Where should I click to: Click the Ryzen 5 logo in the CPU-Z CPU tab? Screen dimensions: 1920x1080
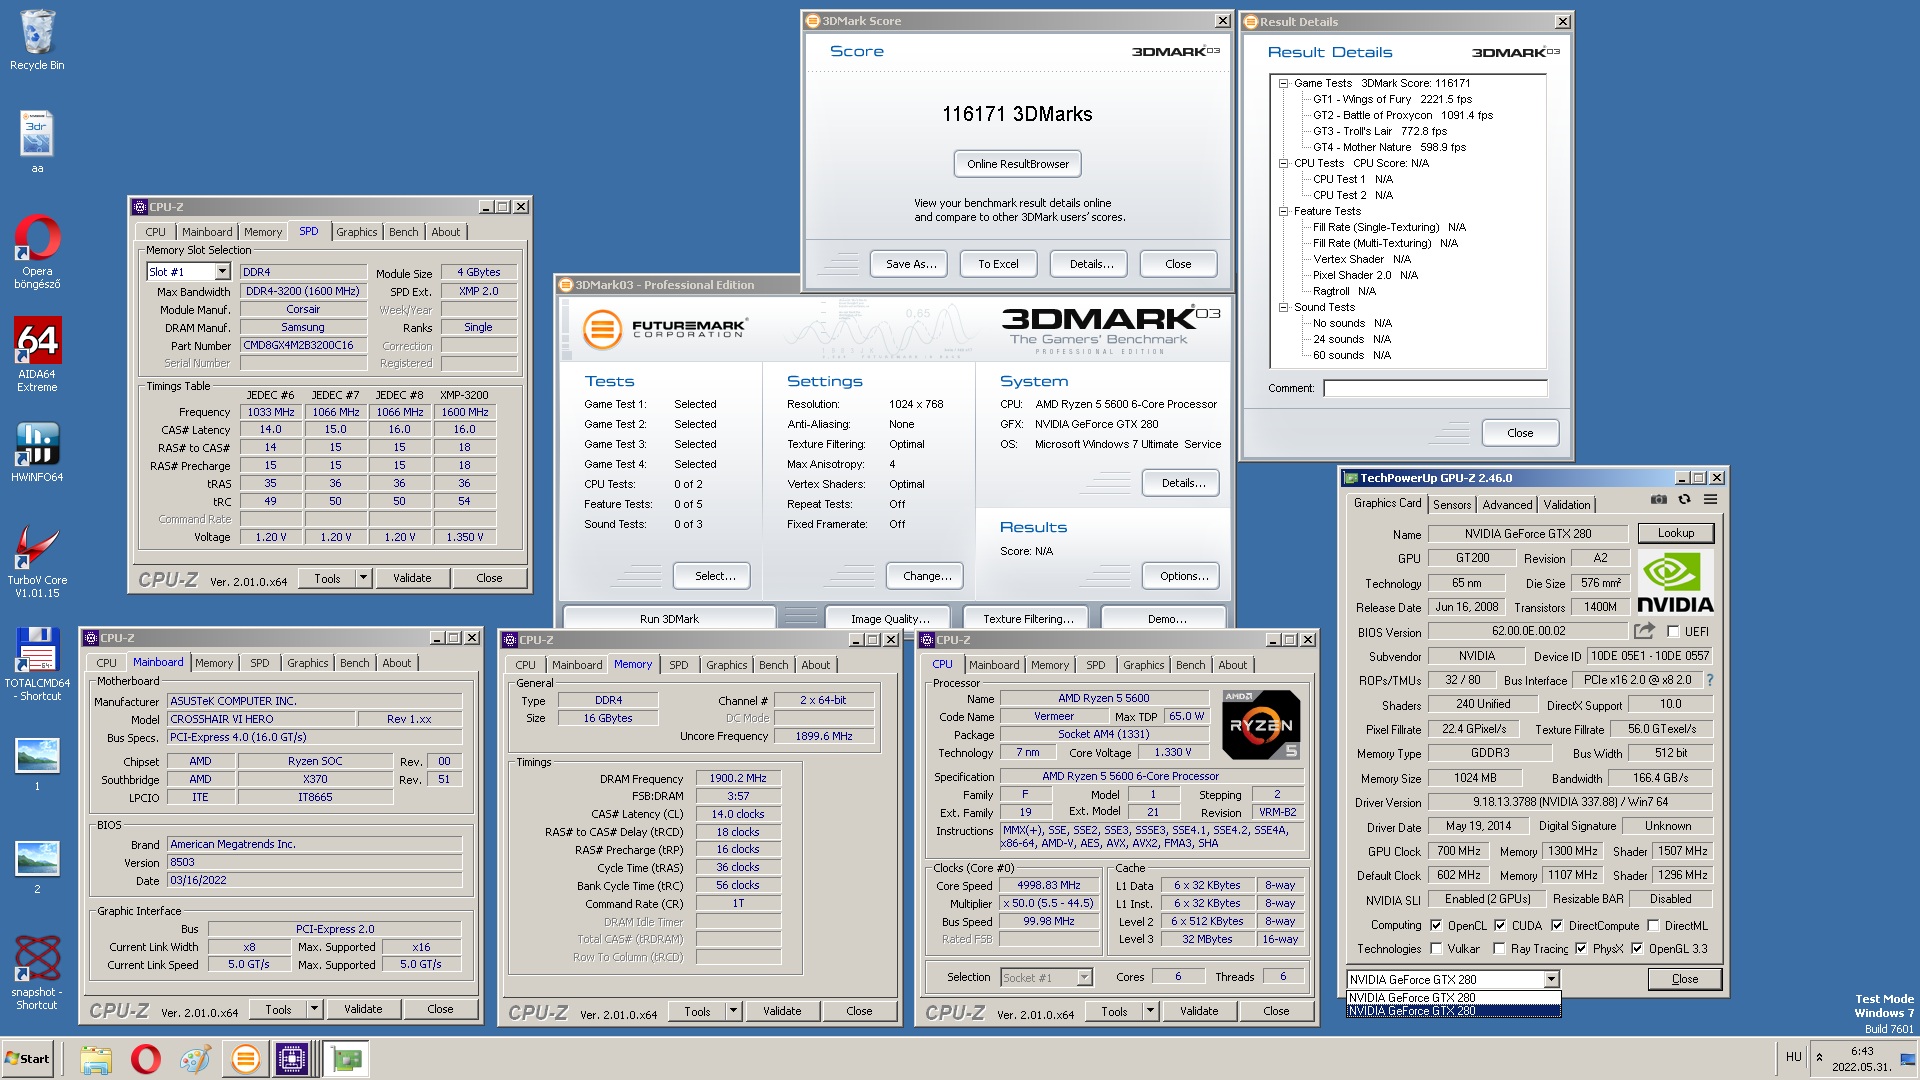pyautogui.click(x=1261, y=725)
